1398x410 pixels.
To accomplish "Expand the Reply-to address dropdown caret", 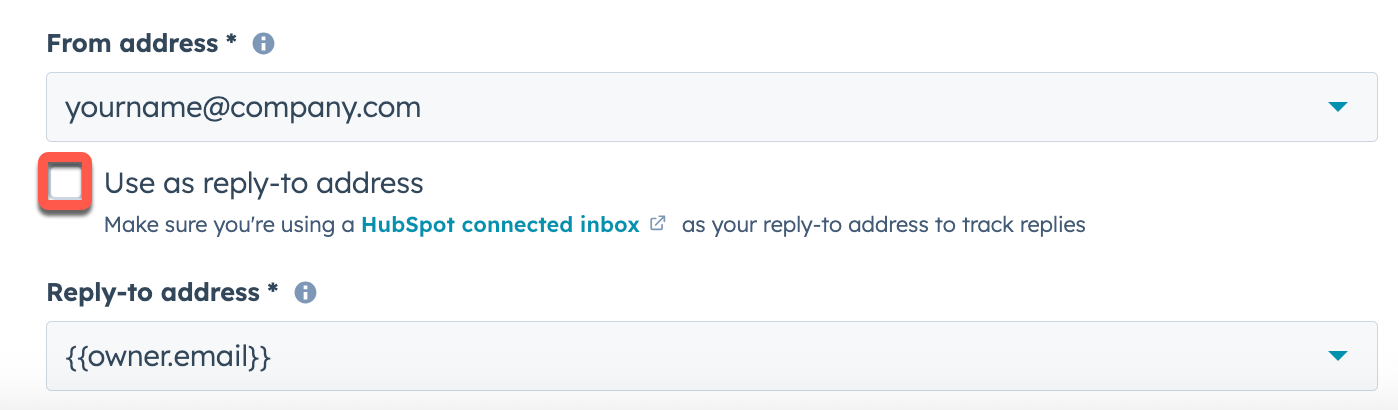I will [1337, 356].
